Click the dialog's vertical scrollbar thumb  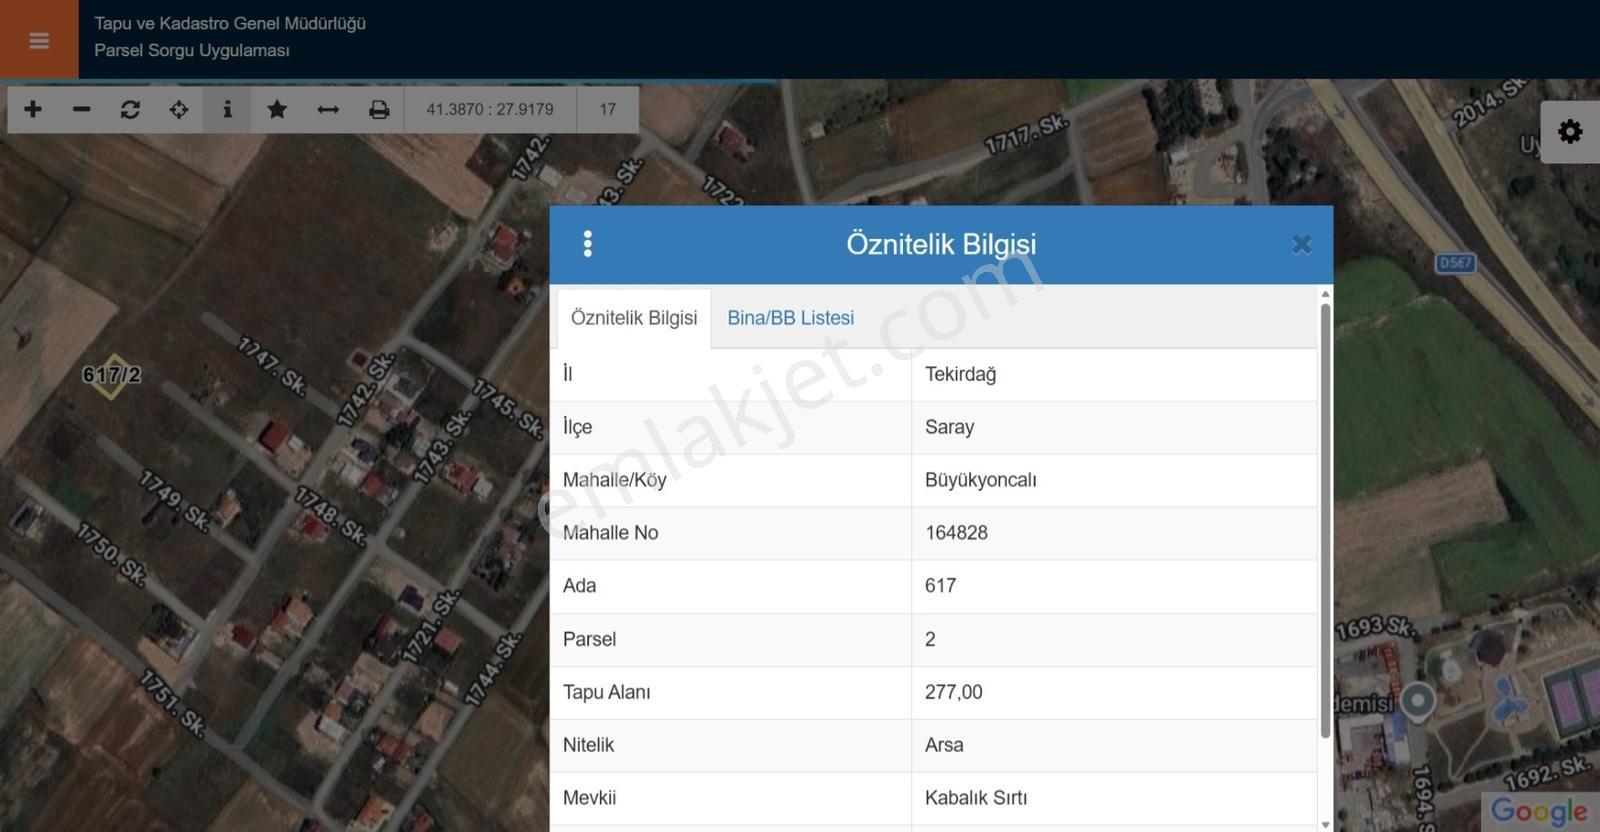tap(1325, 520)
